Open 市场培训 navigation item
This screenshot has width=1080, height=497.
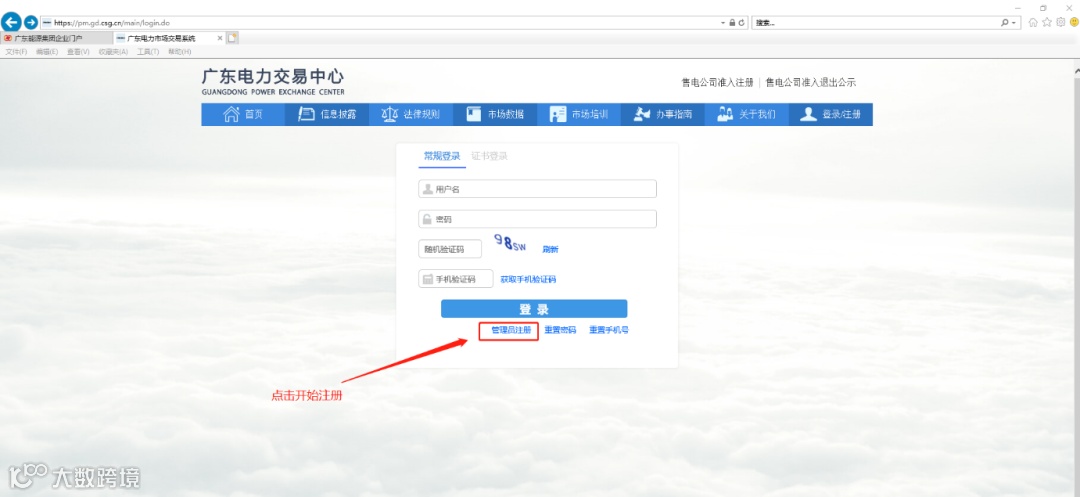[579, 115]
